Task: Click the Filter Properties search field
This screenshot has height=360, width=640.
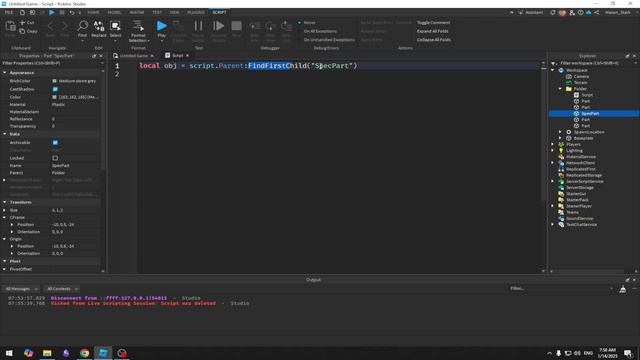Action: 50,63
